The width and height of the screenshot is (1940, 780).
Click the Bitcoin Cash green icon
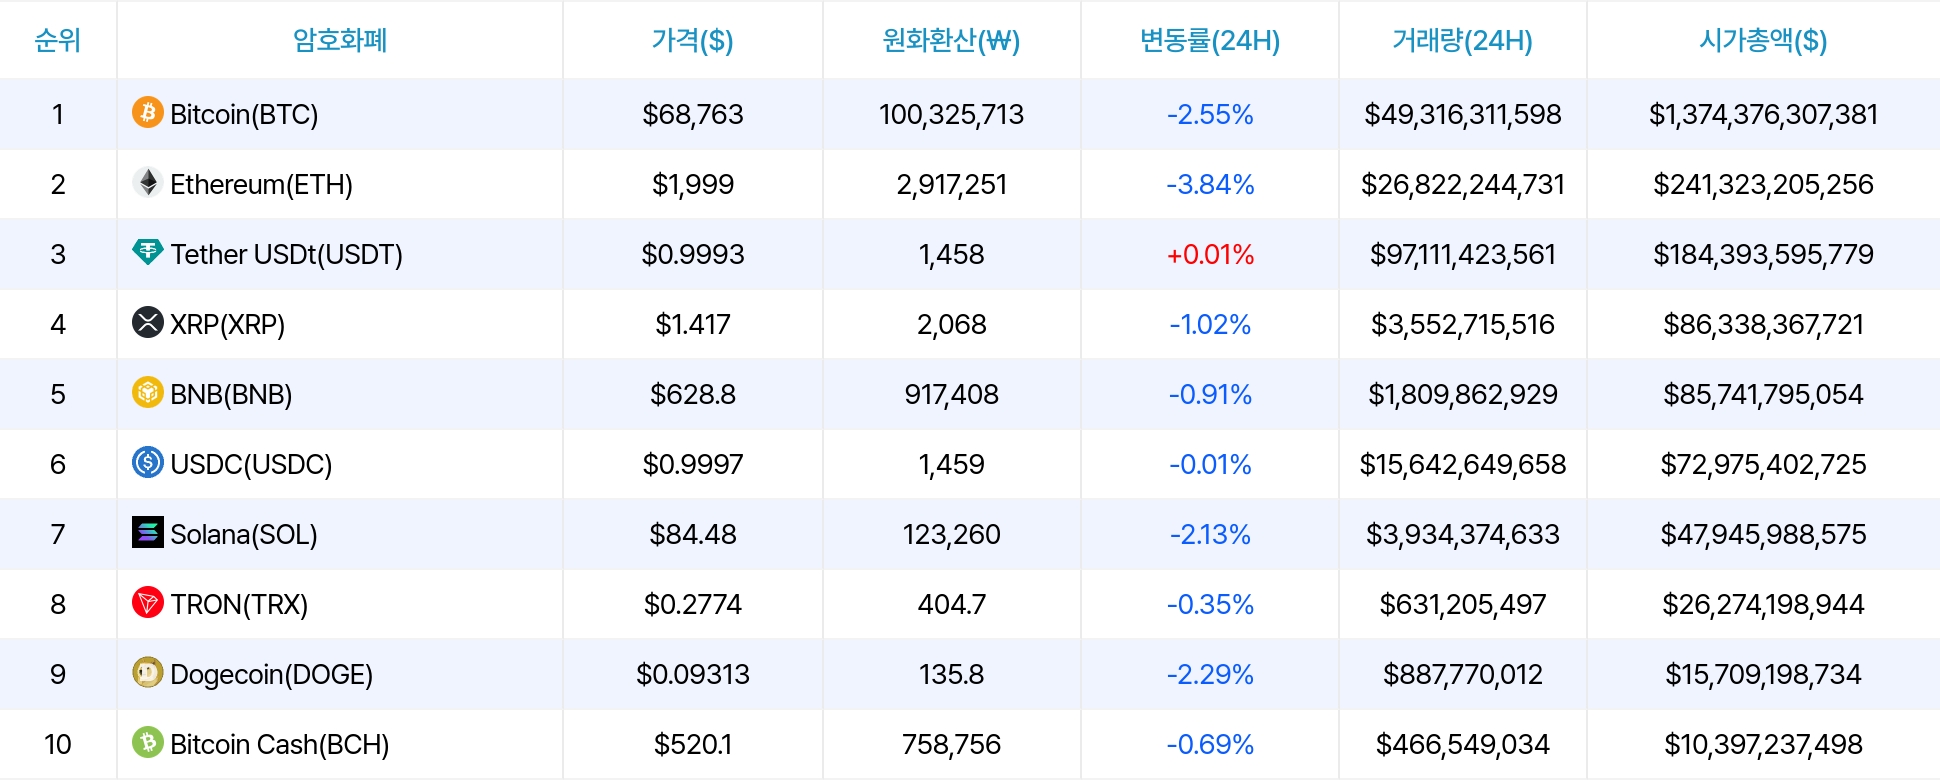point(148,742)
